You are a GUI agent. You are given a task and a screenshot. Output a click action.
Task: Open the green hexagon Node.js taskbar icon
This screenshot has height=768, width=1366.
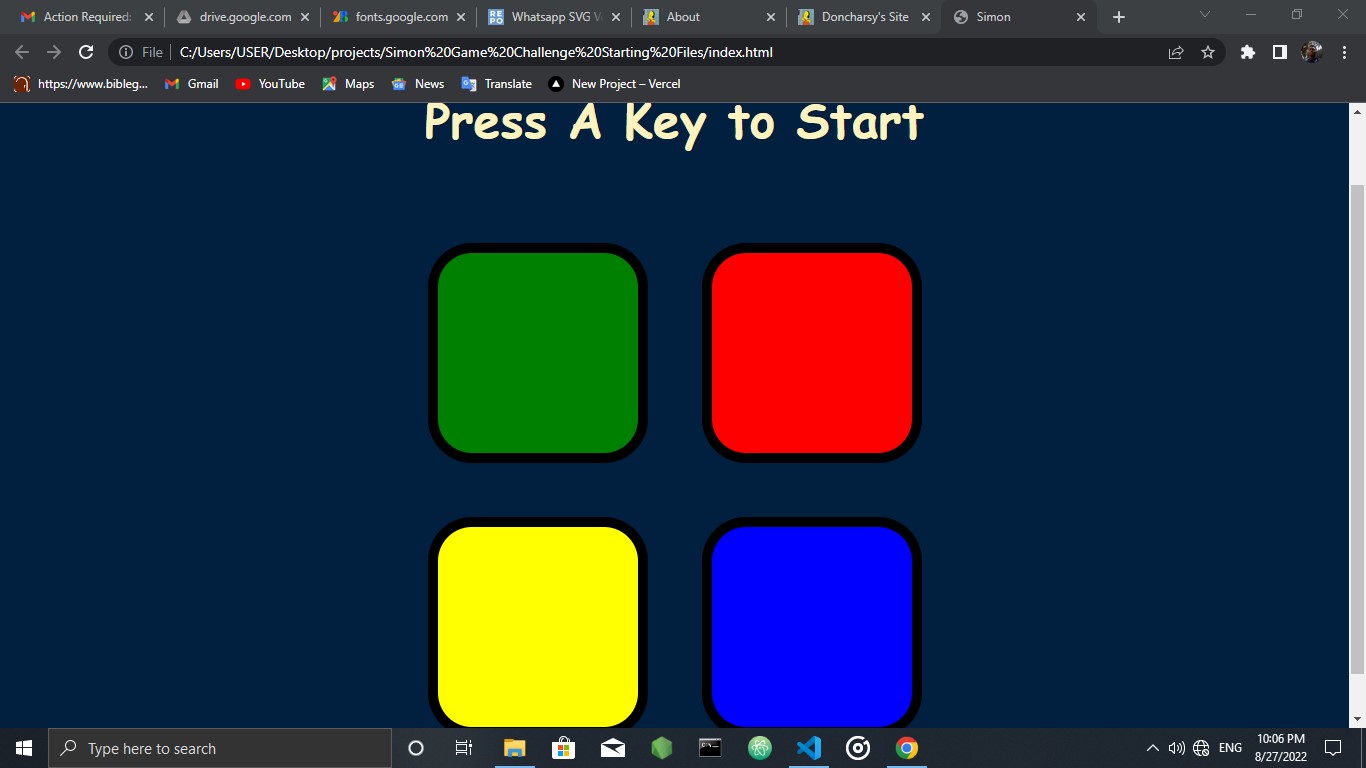coord(661,748)
